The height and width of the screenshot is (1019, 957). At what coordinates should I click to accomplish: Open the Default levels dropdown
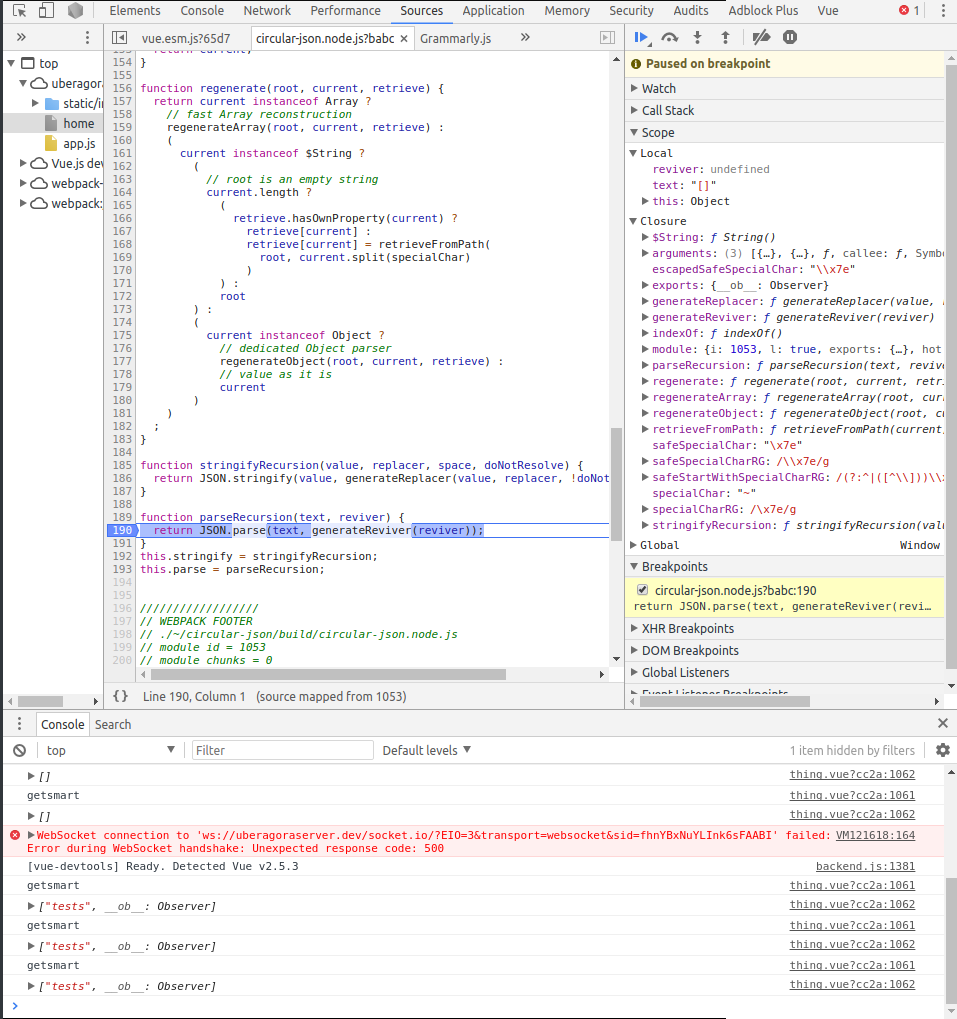point(427,750)
